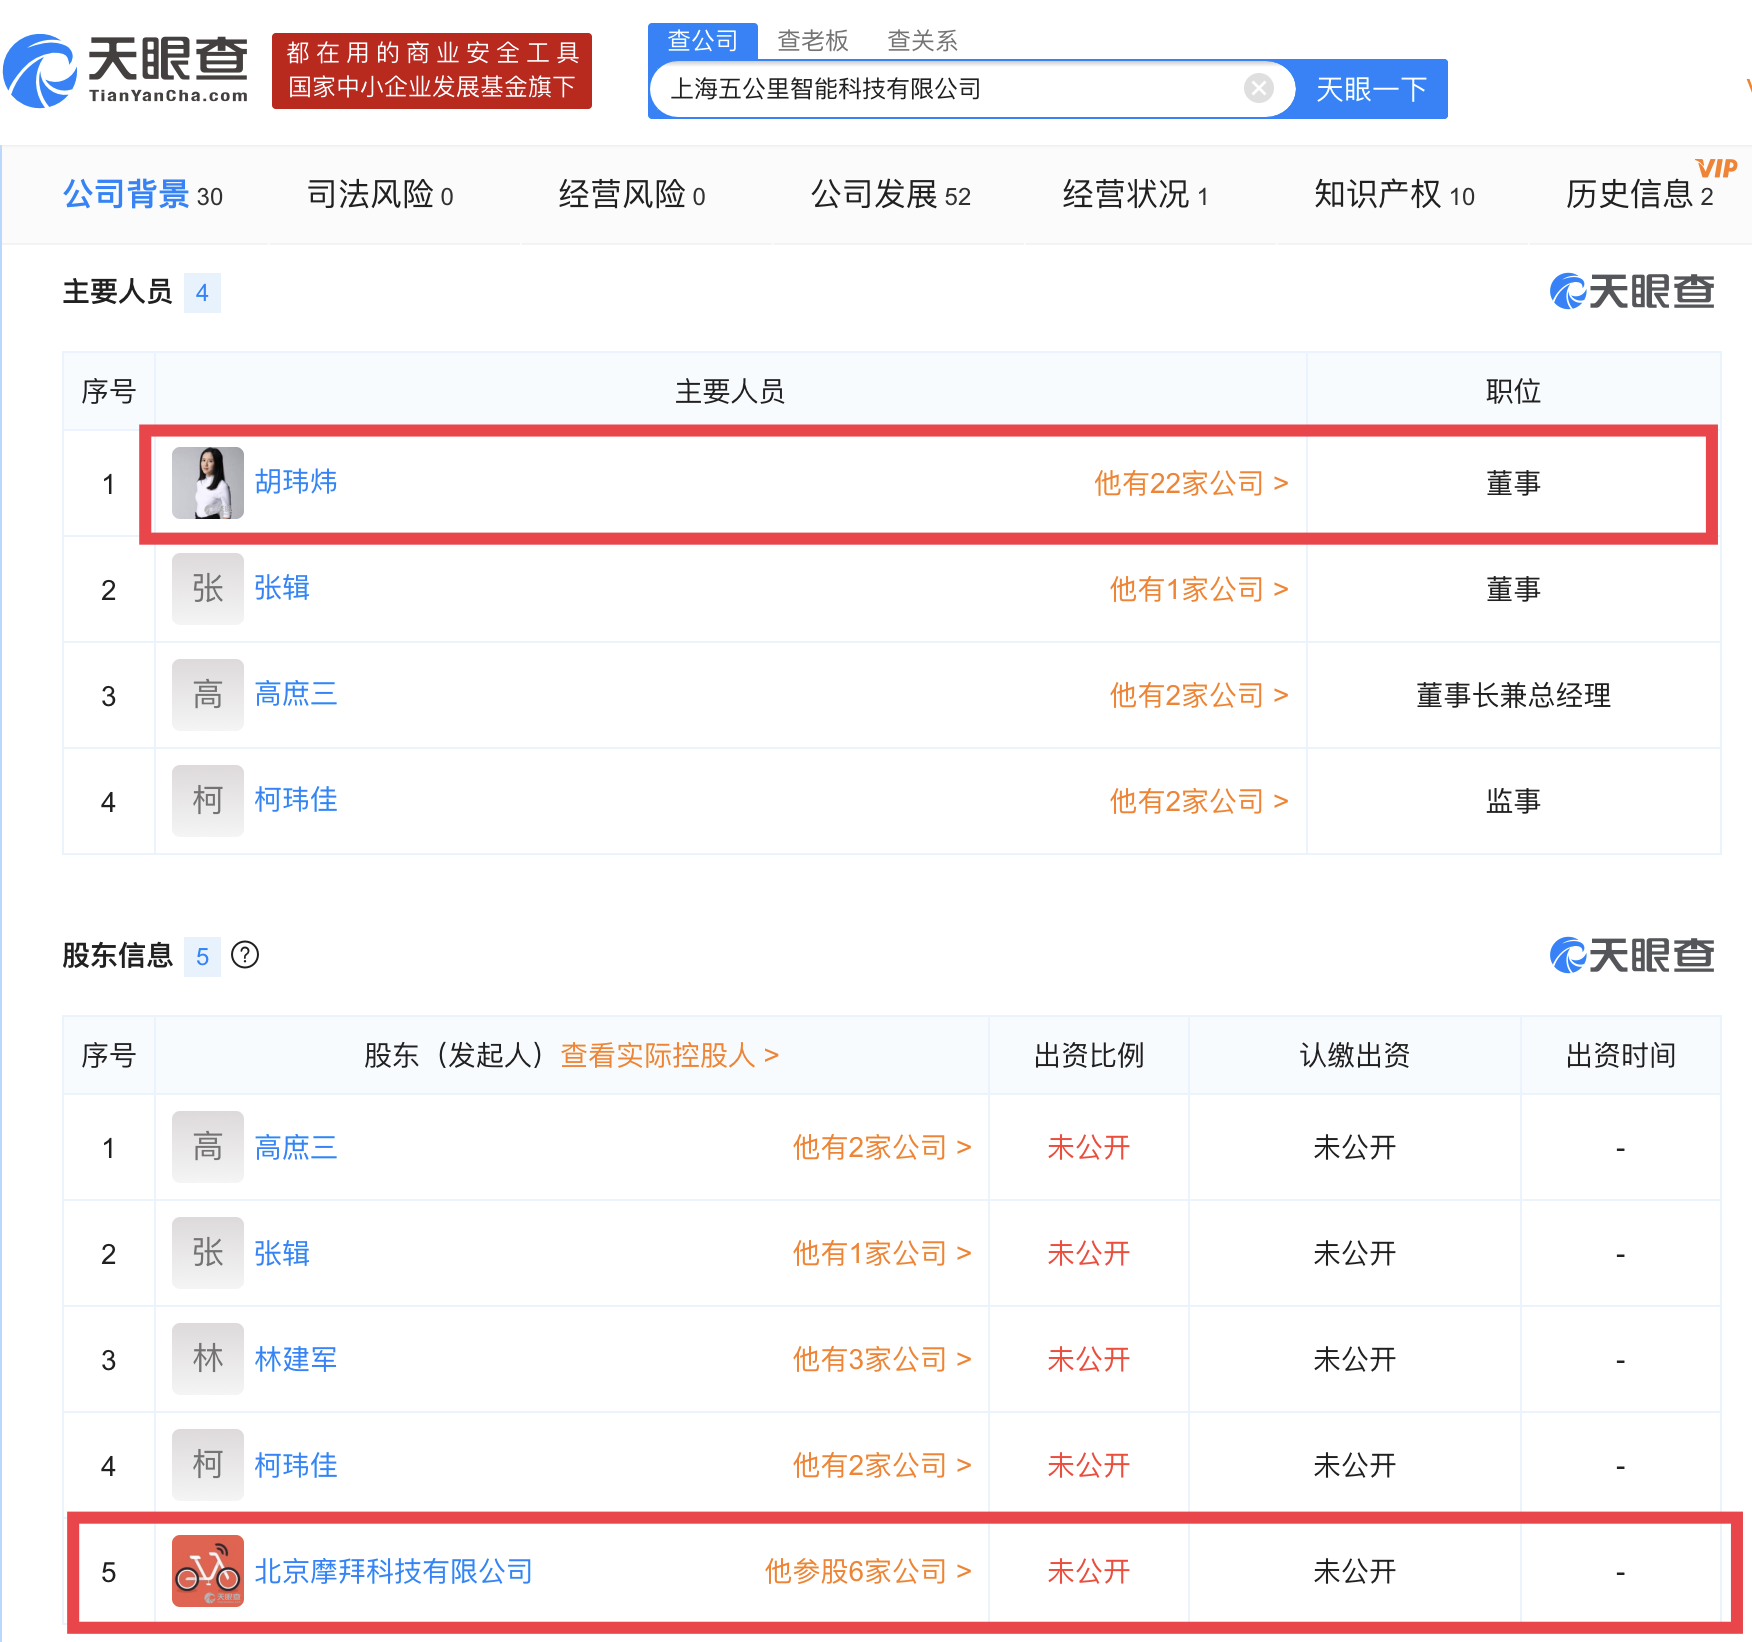This screenshot has height=1642, width=1752.
Task: Click 出资时间 column header
Action: 1621,1056
